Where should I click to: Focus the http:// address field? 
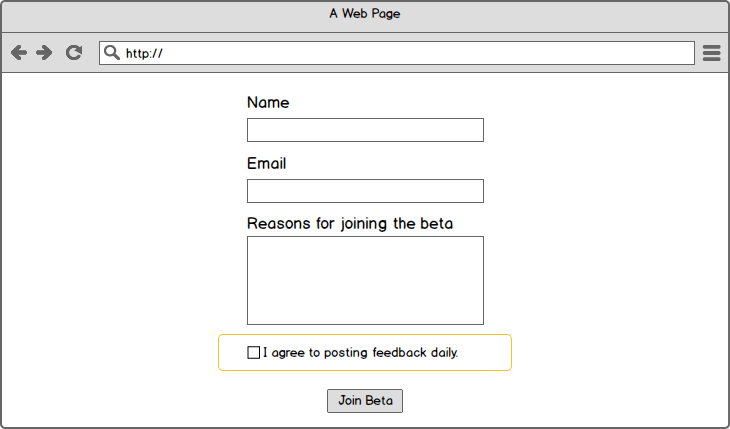coord(400,53)
